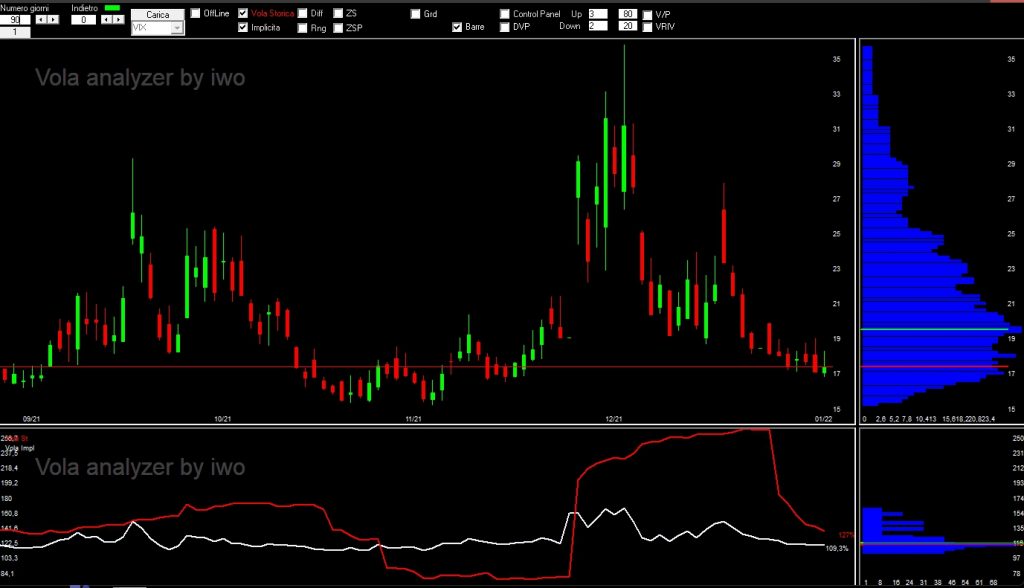The width and height of the screenshot is (1024, 588).
Task: Click the Vola Impl legend label
Action: [x=20, y=448]
